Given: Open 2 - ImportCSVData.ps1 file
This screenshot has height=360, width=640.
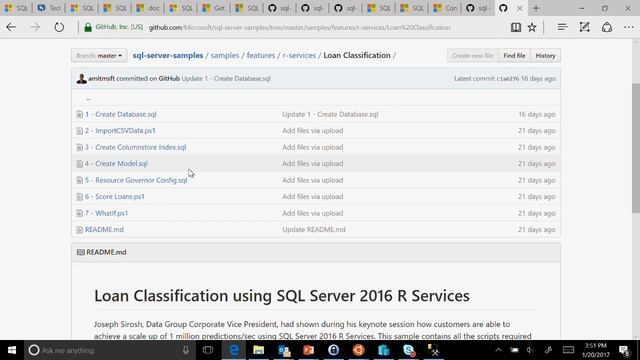Looking at the screenshot, I should click(x=120, y=131).
